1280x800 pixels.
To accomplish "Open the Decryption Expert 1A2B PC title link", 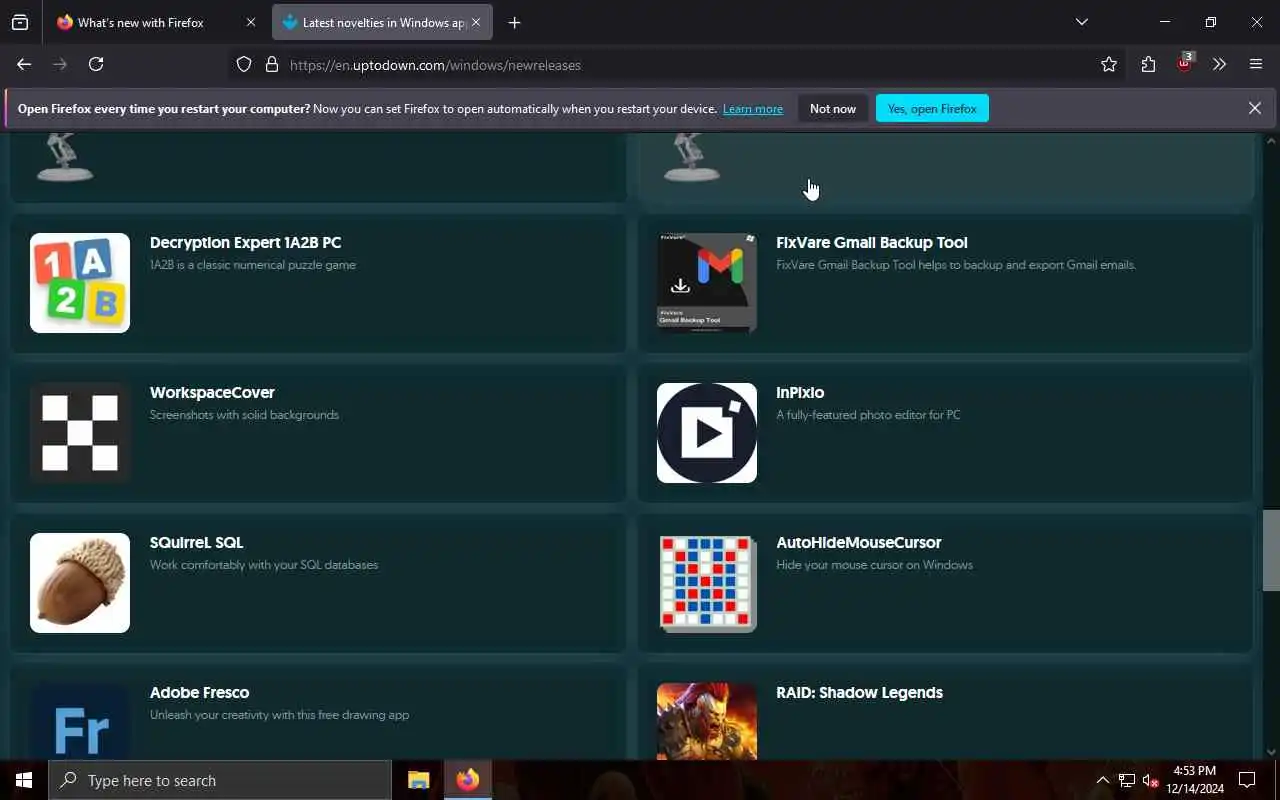I will coord(246,242).
